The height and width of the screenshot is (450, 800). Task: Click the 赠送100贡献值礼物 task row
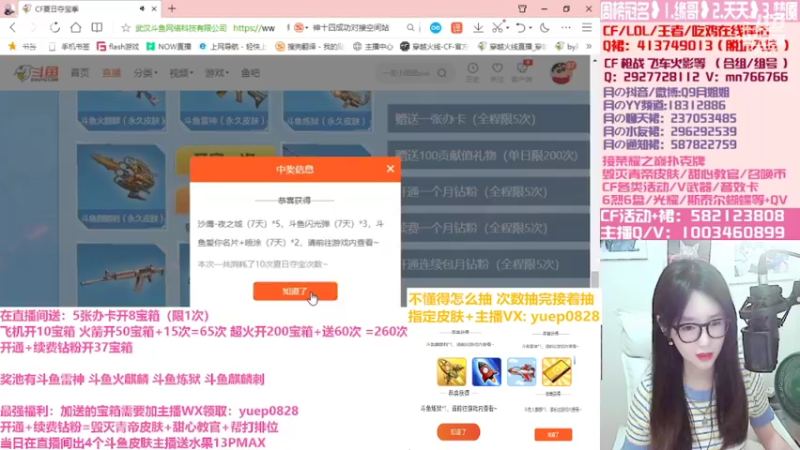pyautogui.click(x=488, y=155)
